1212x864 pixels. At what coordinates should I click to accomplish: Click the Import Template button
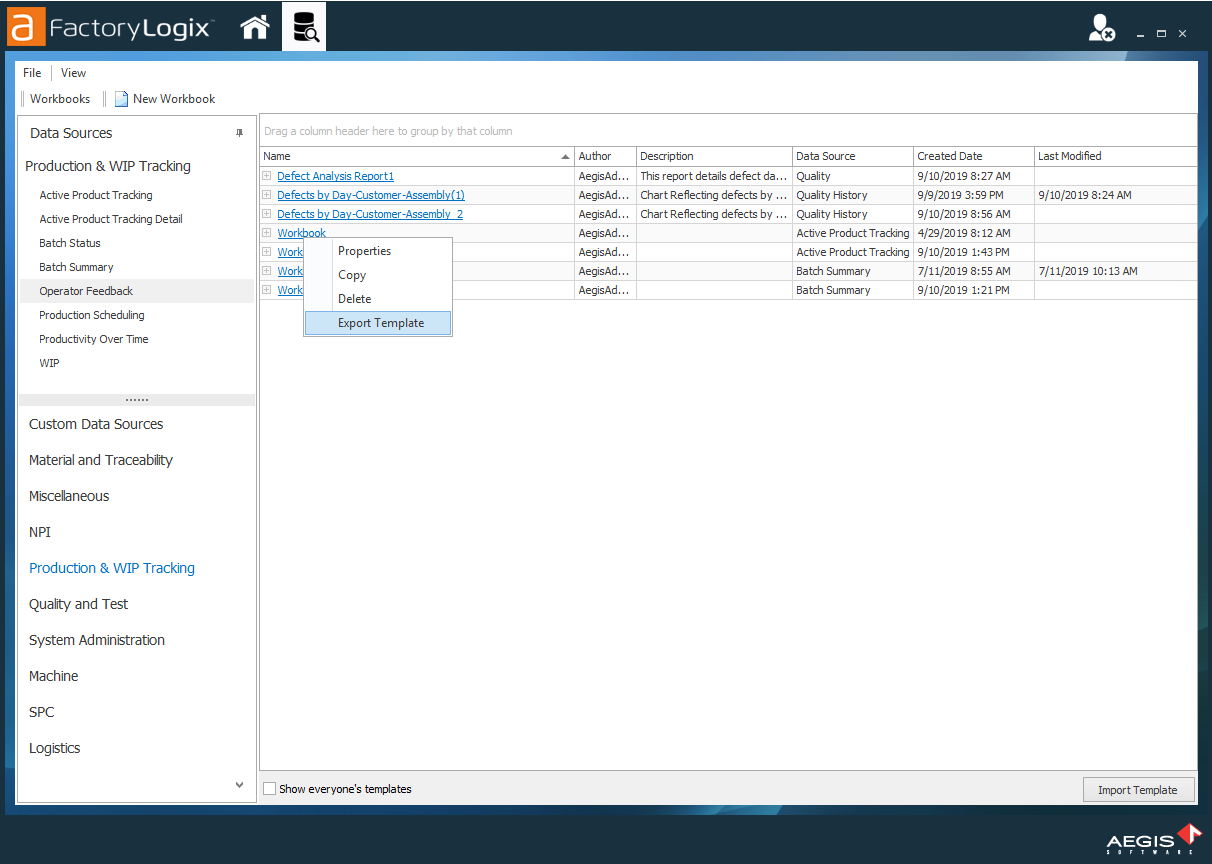coord(1138,789)
